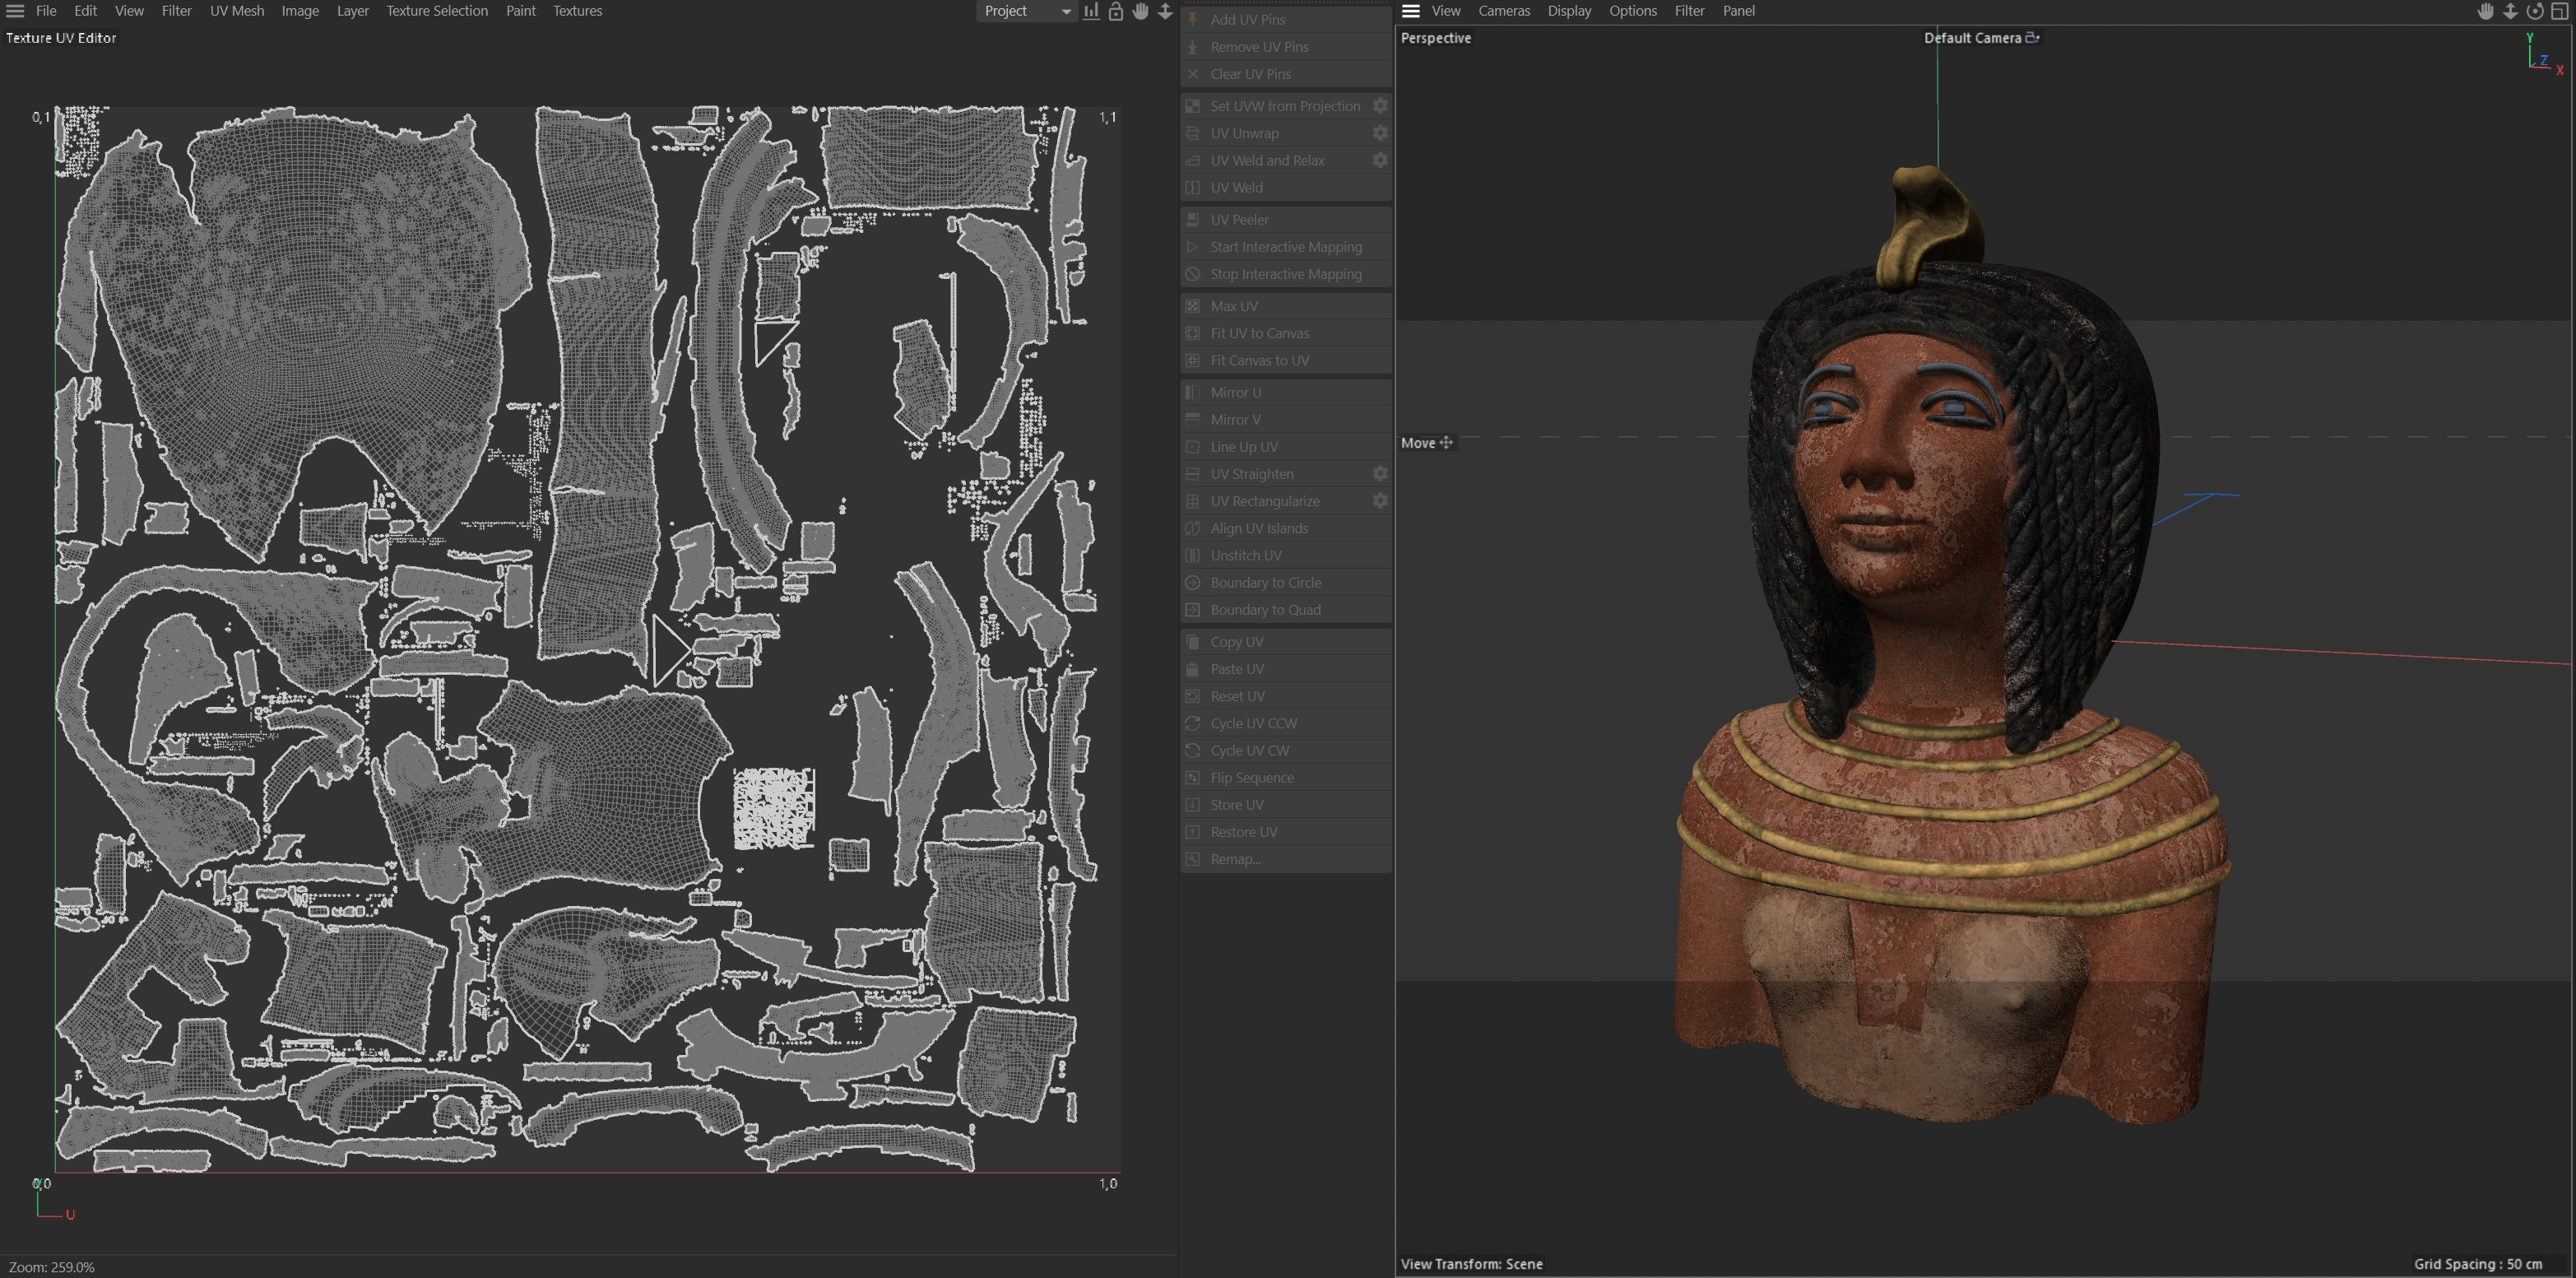
Task: Click the viewport layout toggle icon
Action: [2559, 11]
